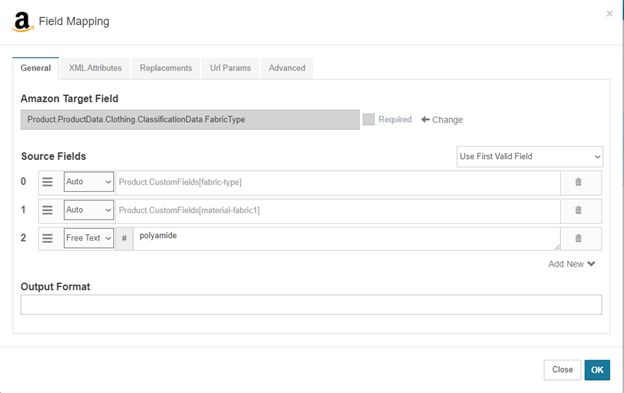This screenshot has width=624, height=393.
Task: Open the Use First Valid Field dropdown
Action: pyautogui.click(x=530, y=156)
